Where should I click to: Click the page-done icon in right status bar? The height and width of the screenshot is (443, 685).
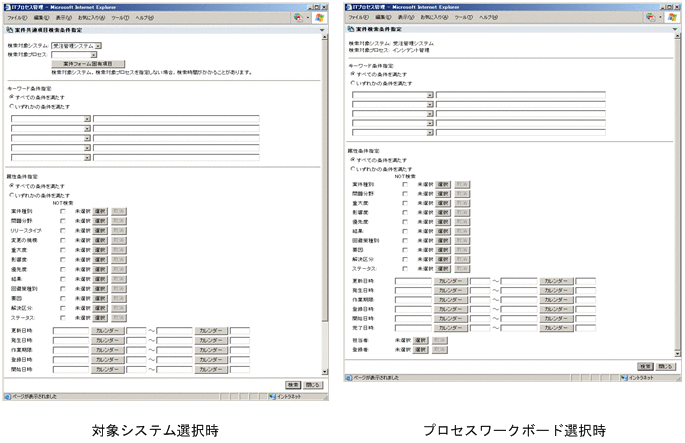point(349,377)
